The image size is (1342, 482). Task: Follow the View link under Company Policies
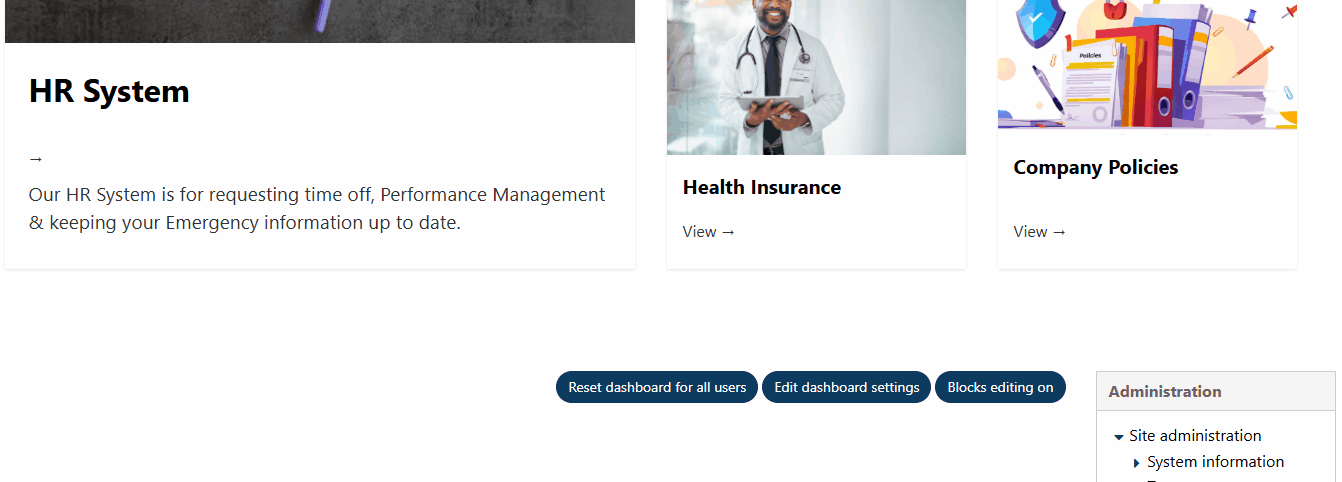coord(1039,232)
